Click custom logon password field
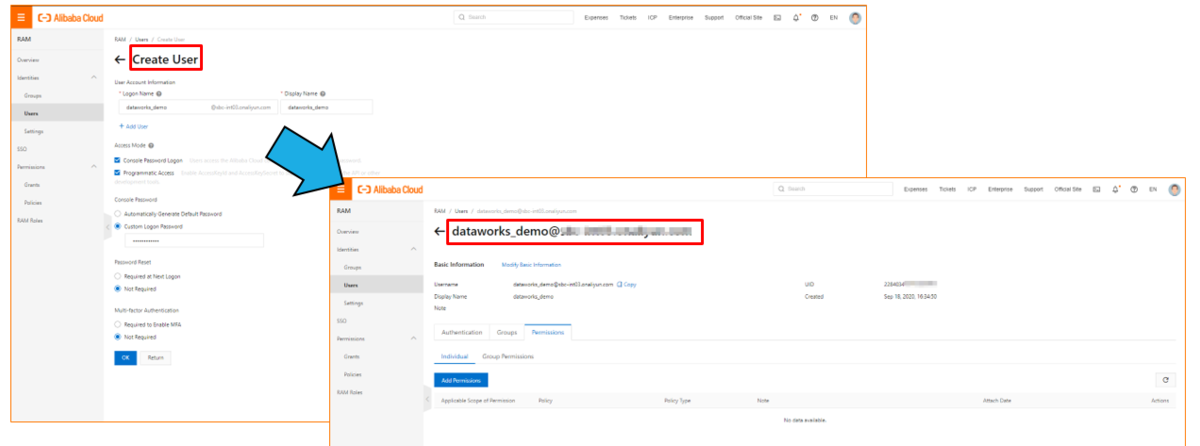The width and height of the screenshot is (1200, 446). tap(195, 241)
